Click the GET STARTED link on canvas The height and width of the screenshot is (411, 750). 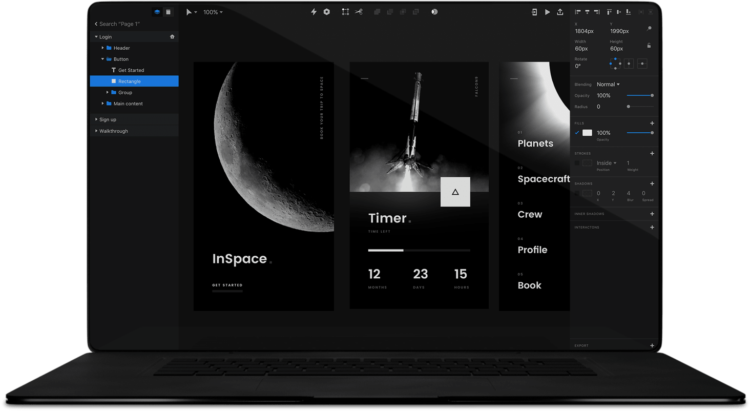coord(227,285)
